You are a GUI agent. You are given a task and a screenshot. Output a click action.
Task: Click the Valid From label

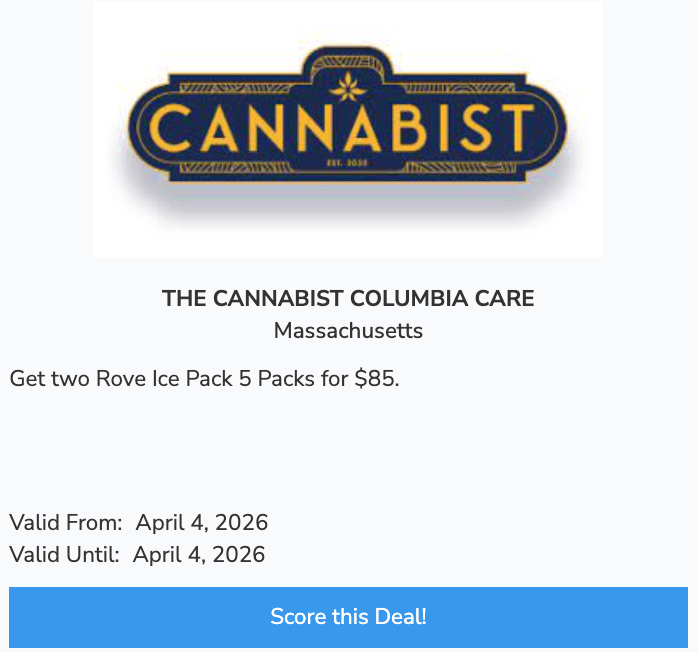tap(65, 522)
